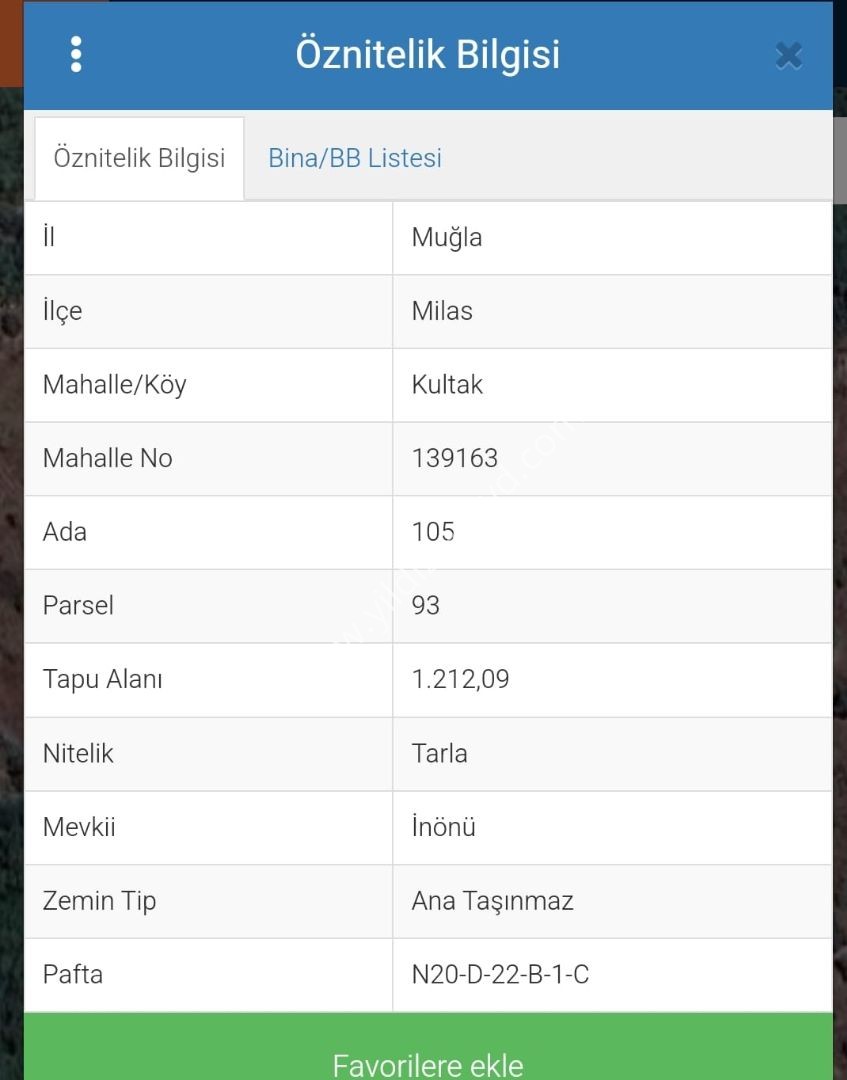
Task: Select the Ada value 105
Action: coord(433,532)
